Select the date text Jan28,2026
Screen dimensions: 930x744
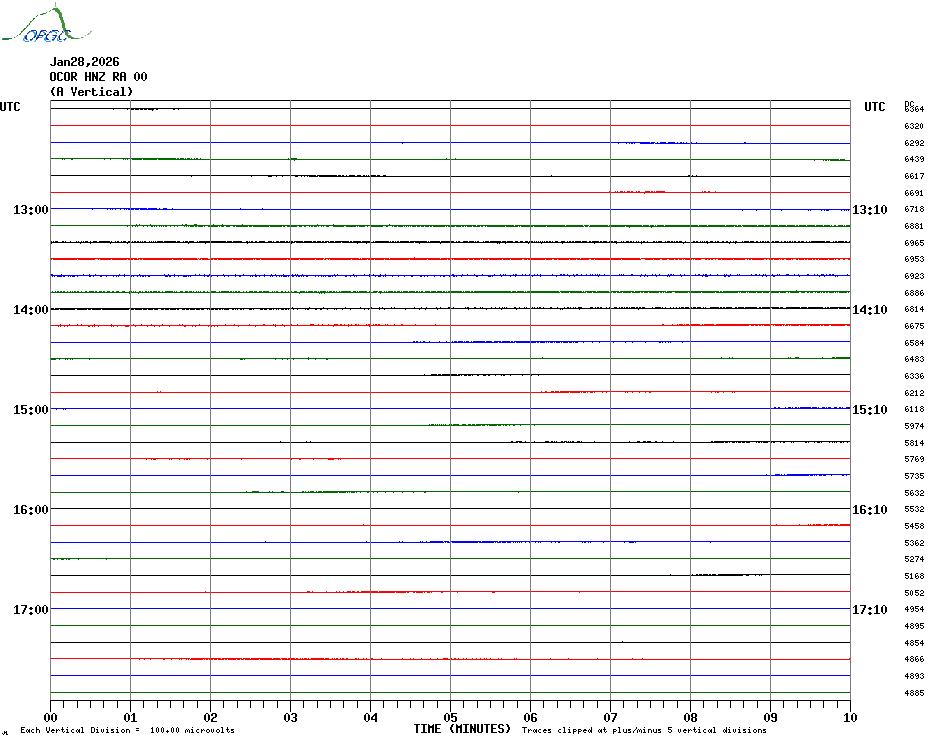(84, 62)
